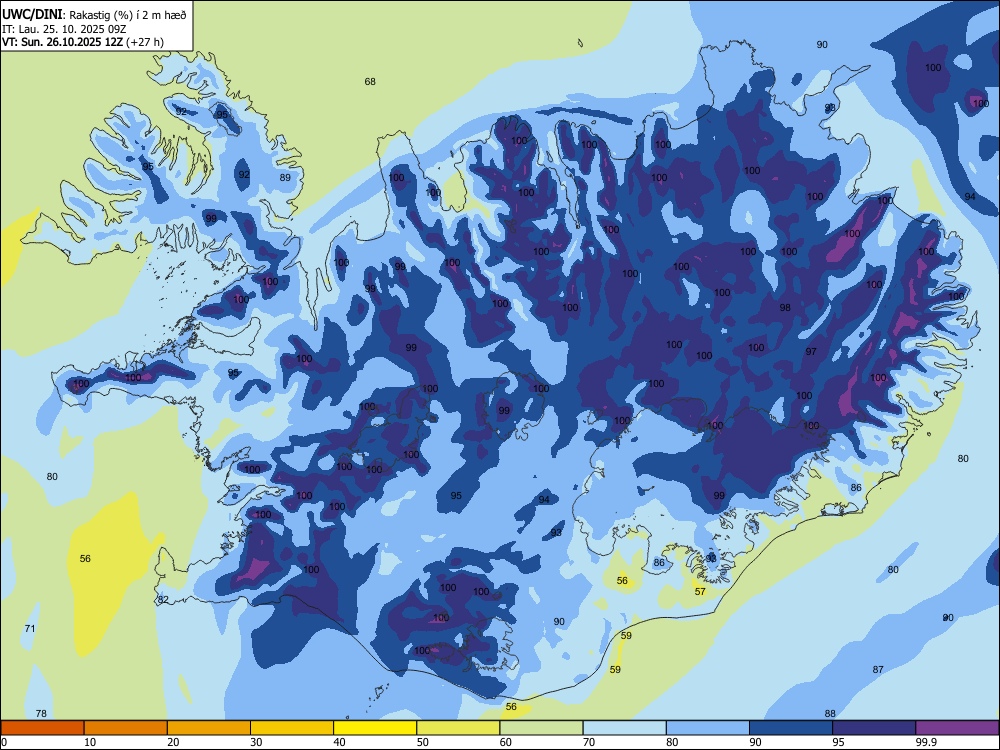Click the '99.9' legend scale label

(x=925, y=742)
